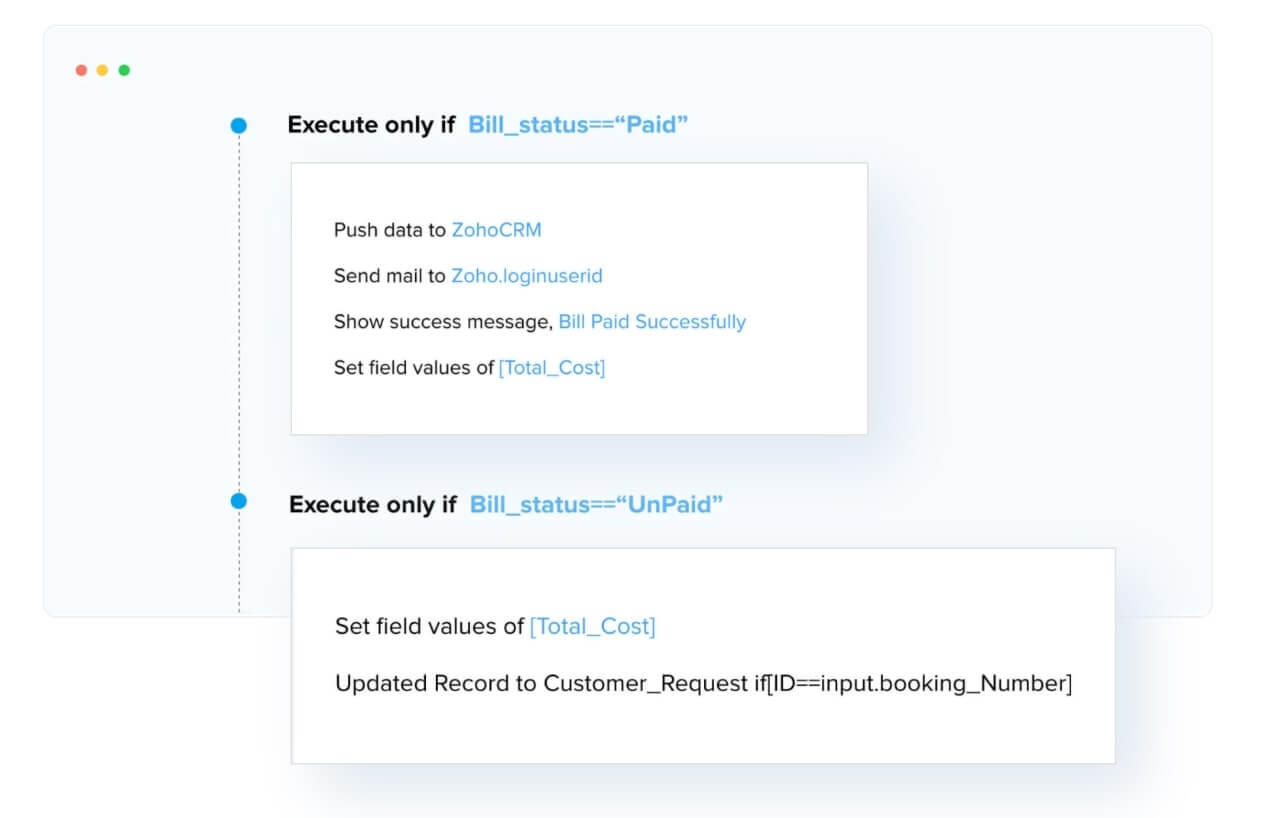Click the 'Execute only if' heading for Paid
Screen dimensions: 1286x818
pos(371,125)
